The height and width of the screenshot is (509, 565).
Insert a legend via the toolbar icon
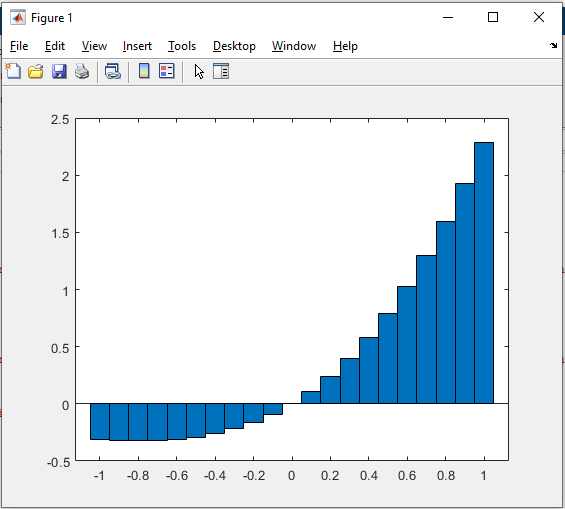(x=166, y=71)
